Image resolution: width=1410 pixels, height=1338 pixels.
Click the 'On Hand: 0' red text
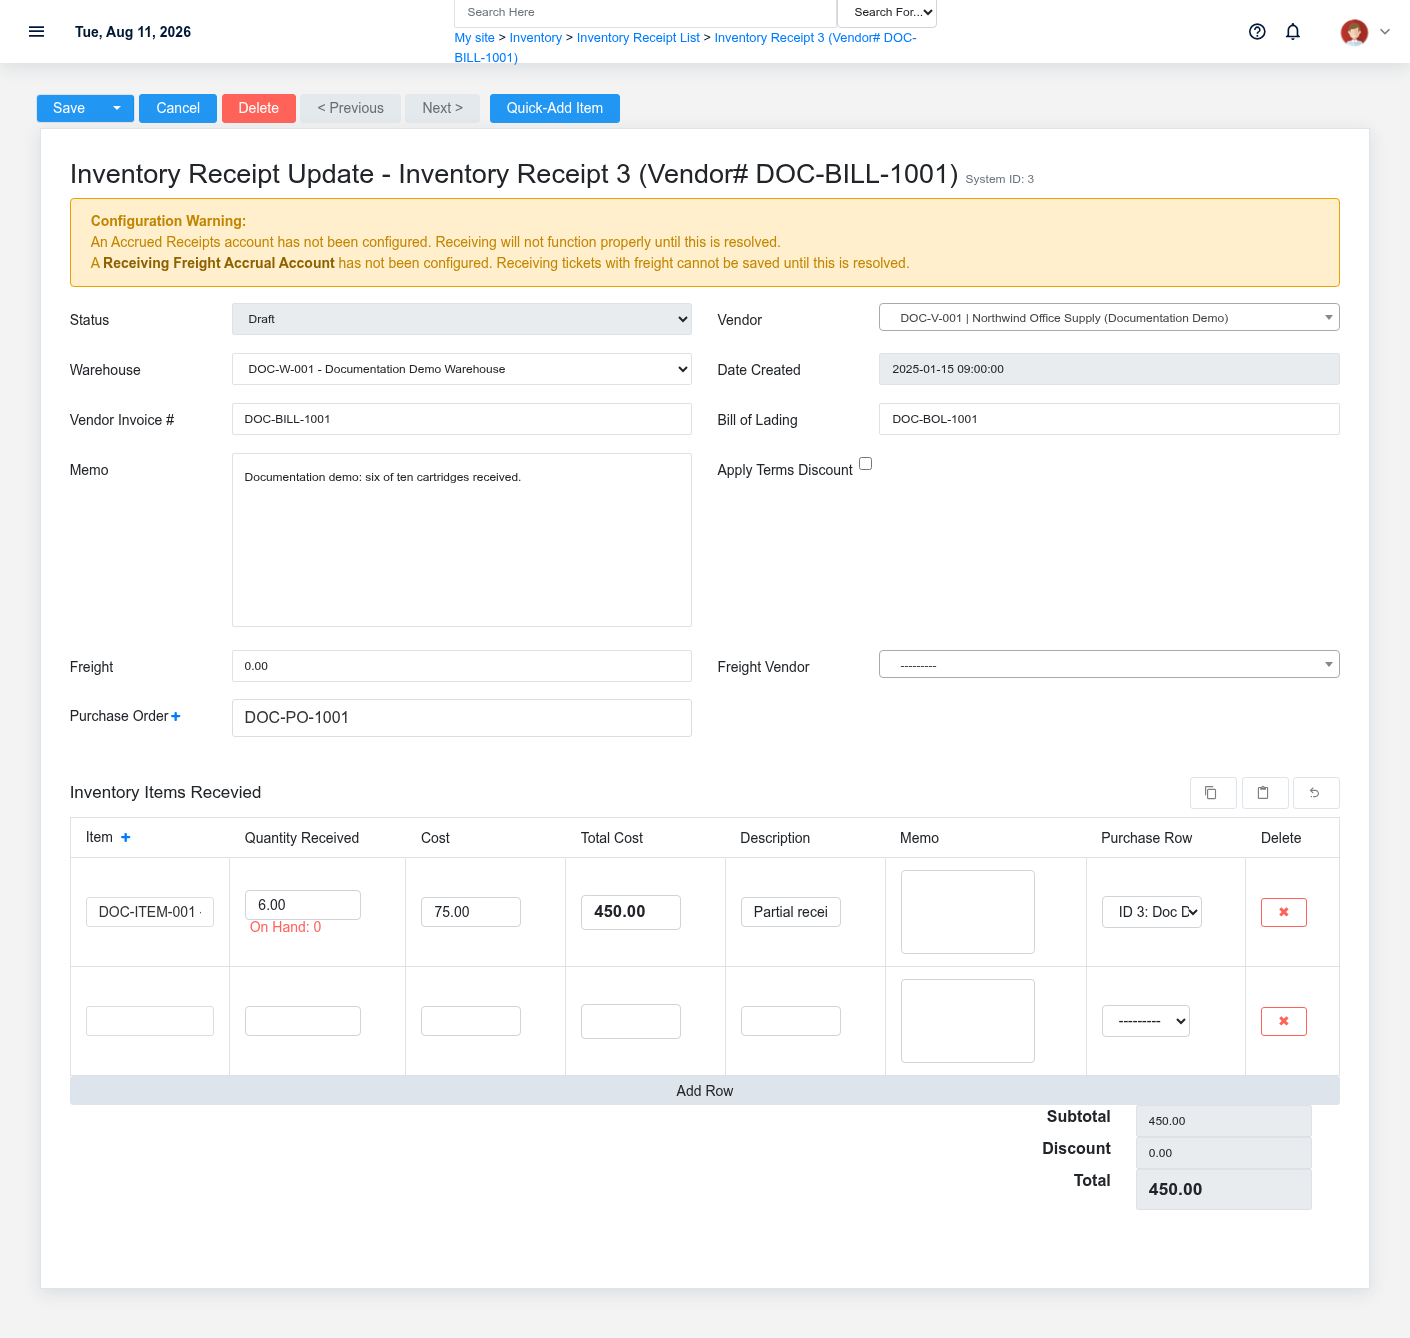coord(285,927)
